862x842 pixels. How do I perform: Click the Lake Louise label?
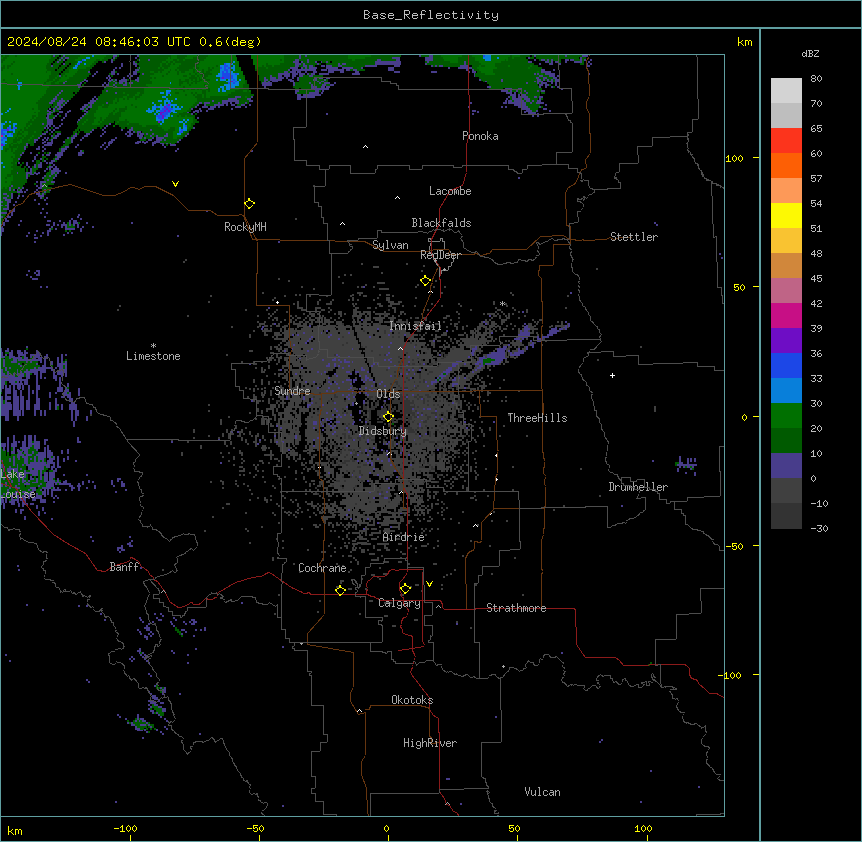pyautogui.click(x=18, y=484)
